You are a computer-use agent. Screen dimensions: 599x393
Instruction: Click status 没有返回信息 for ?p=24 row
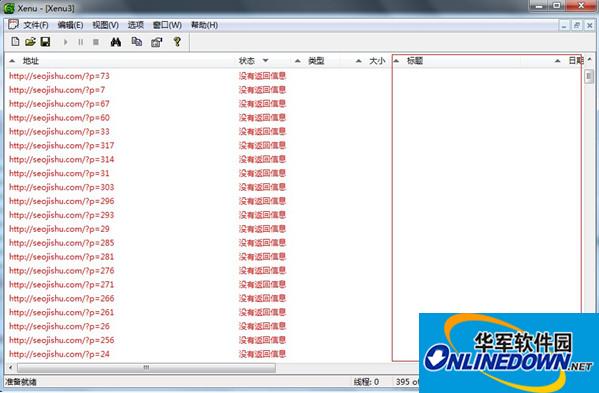[x=262, y=354]
